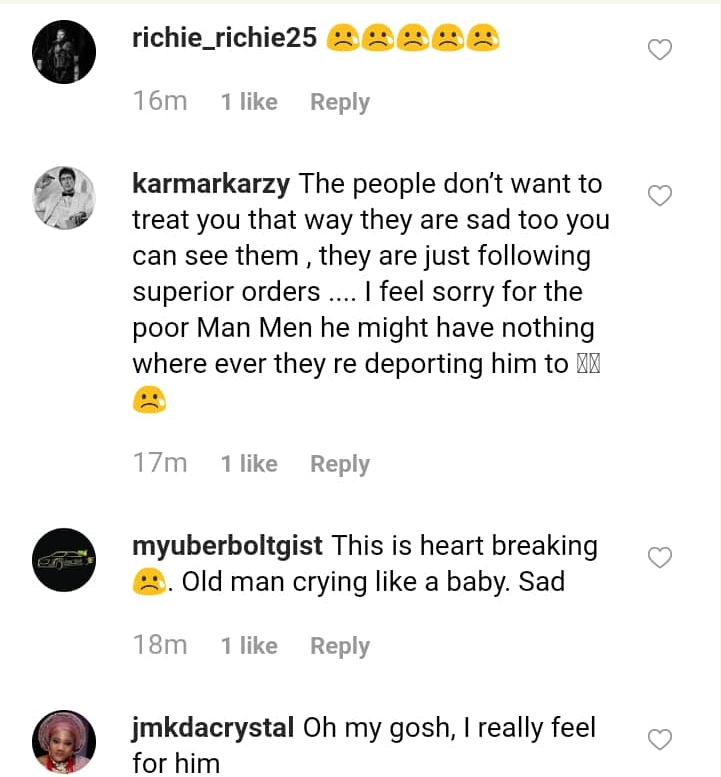View likes on richie_richie25's comment
The height and width of the screenshot is (777, 721).
249,102
